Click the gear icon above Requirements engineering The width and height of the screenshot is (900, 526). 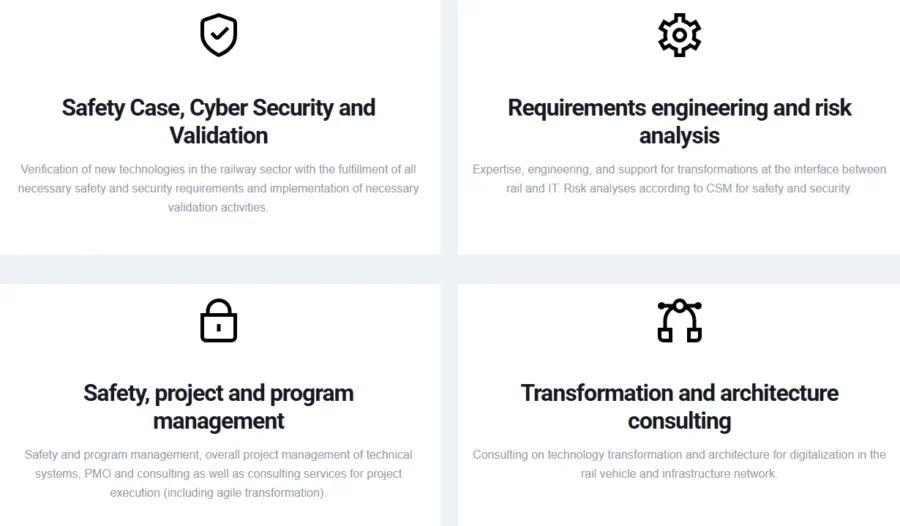pyautogui.click(x=680, y=35)
